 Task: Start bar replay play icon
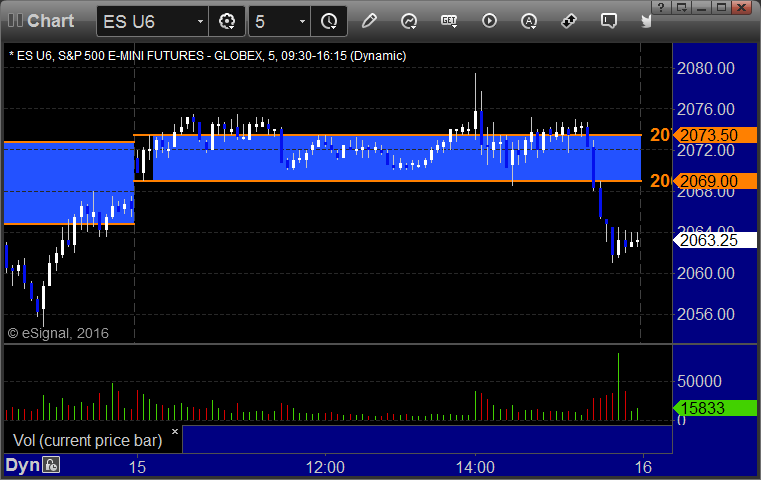(489, 21)
